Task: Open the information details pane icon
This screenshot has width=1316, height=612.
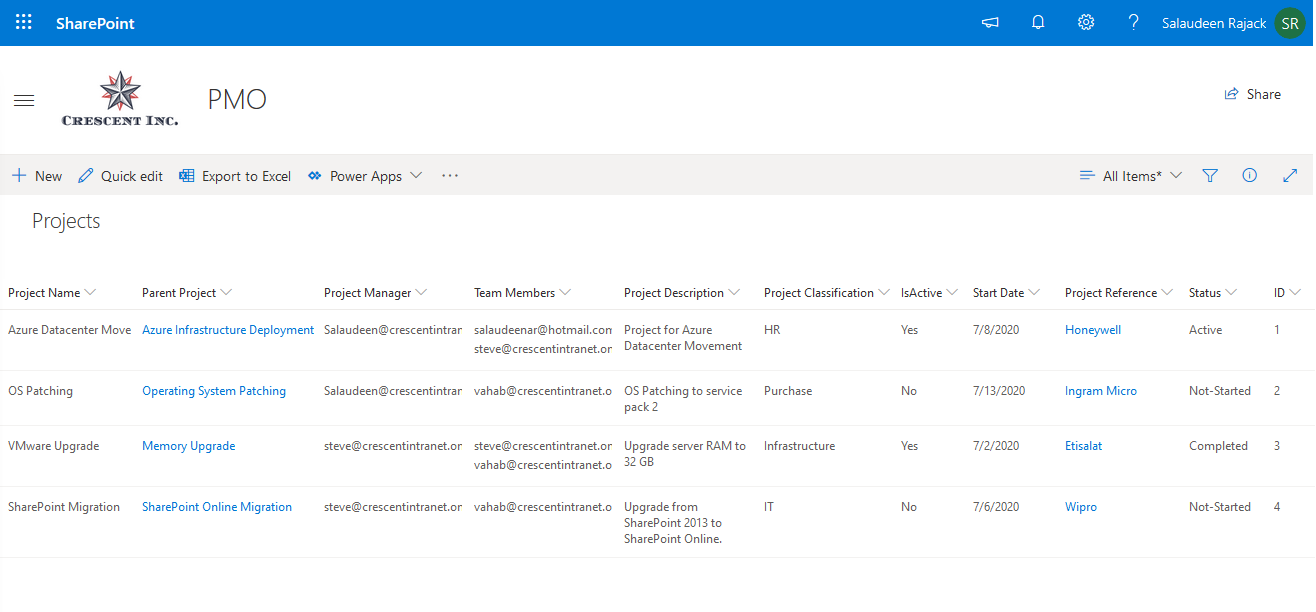Action: (x=1249, y=176)
